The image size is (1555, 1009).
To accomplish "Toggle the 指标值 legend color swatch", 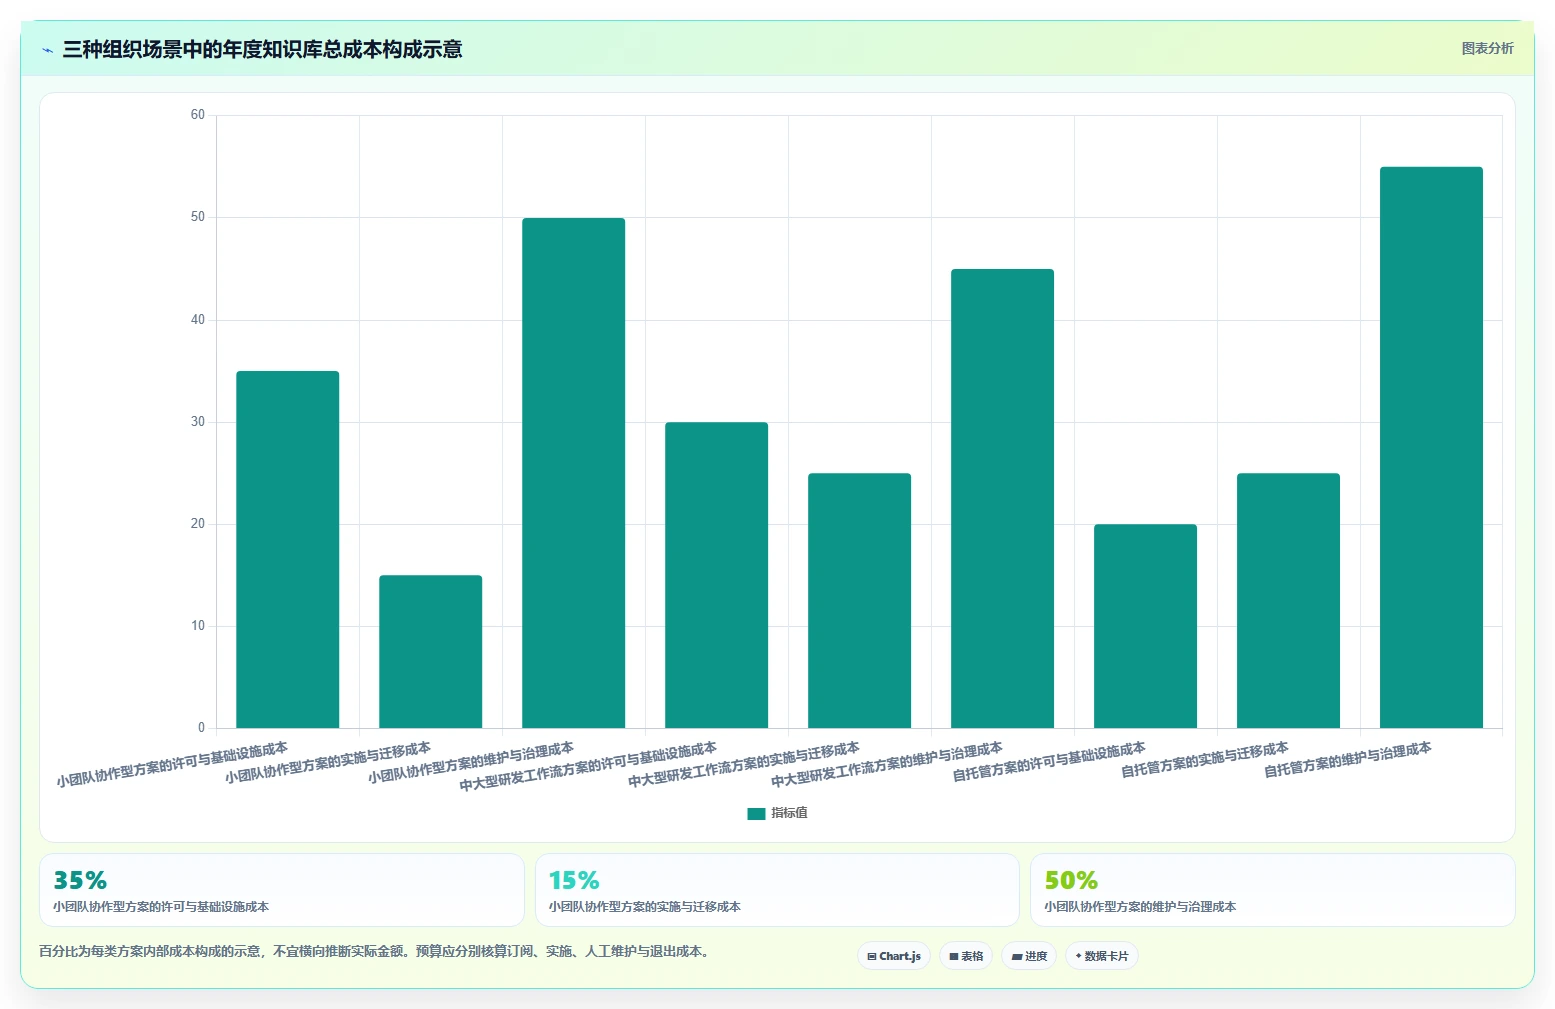I will [x=756, y=813].
